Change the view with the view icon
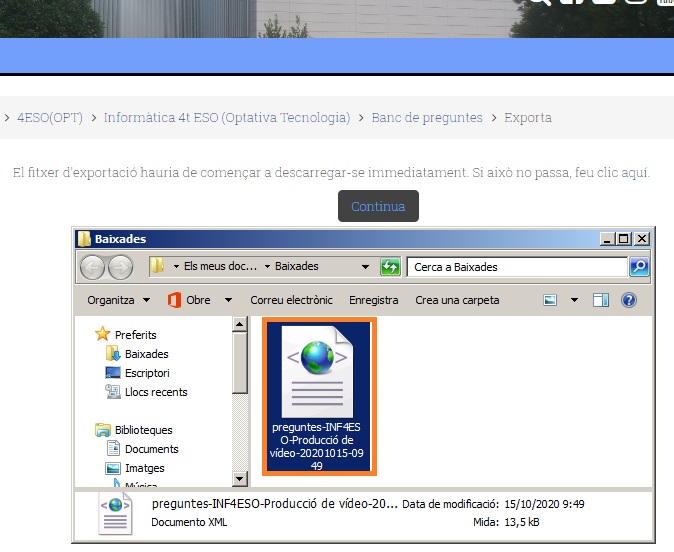Screen dimensions: 674x552 (550, 300)
